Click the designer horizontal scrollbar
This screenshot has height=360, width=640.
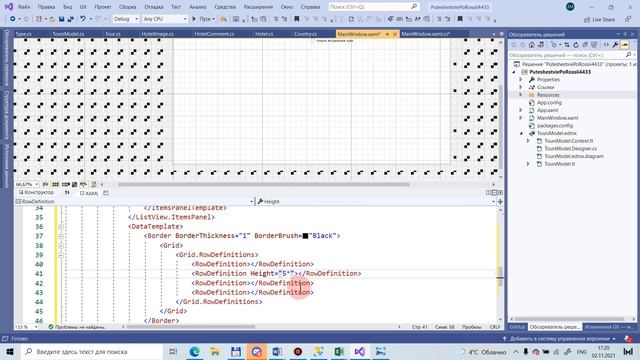pyautogui.click(x=264, y=184)
